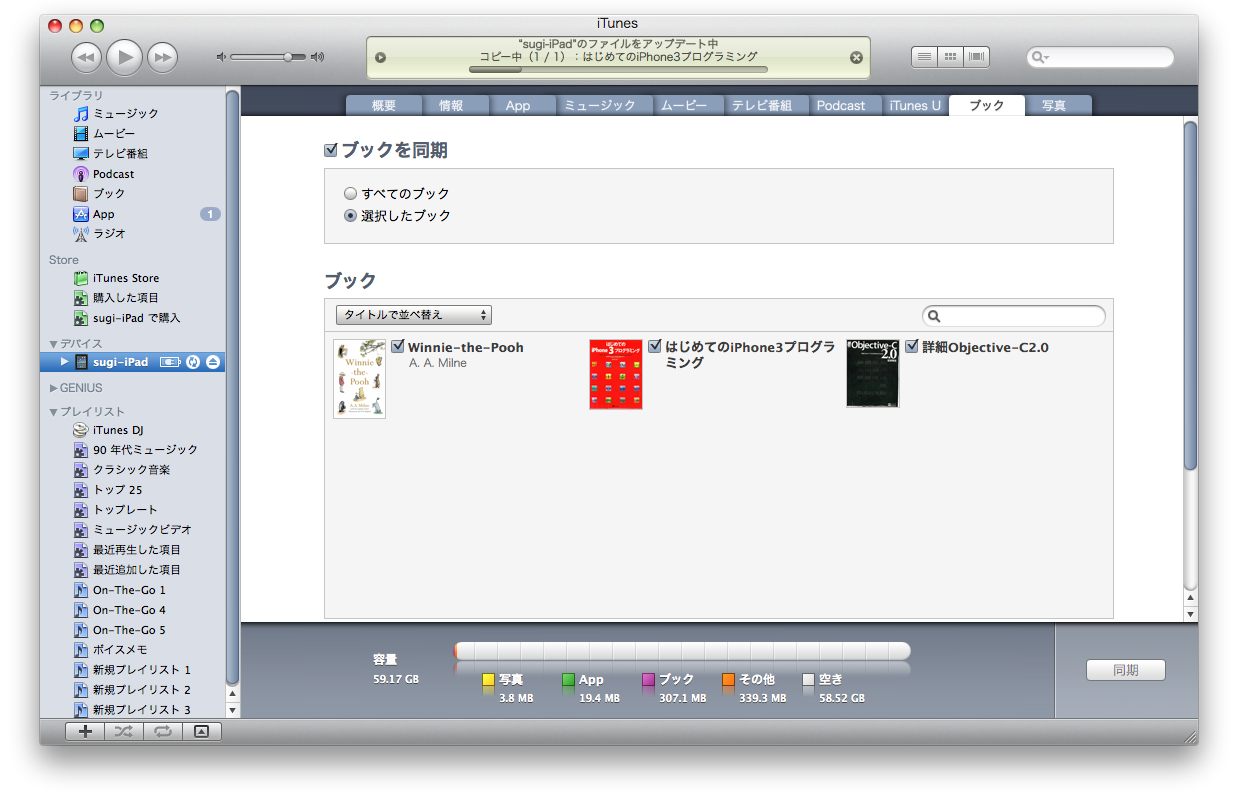Show artwork viewer panel button
The height and width of the screenshot is (800, 1238).
coord(201,732)
